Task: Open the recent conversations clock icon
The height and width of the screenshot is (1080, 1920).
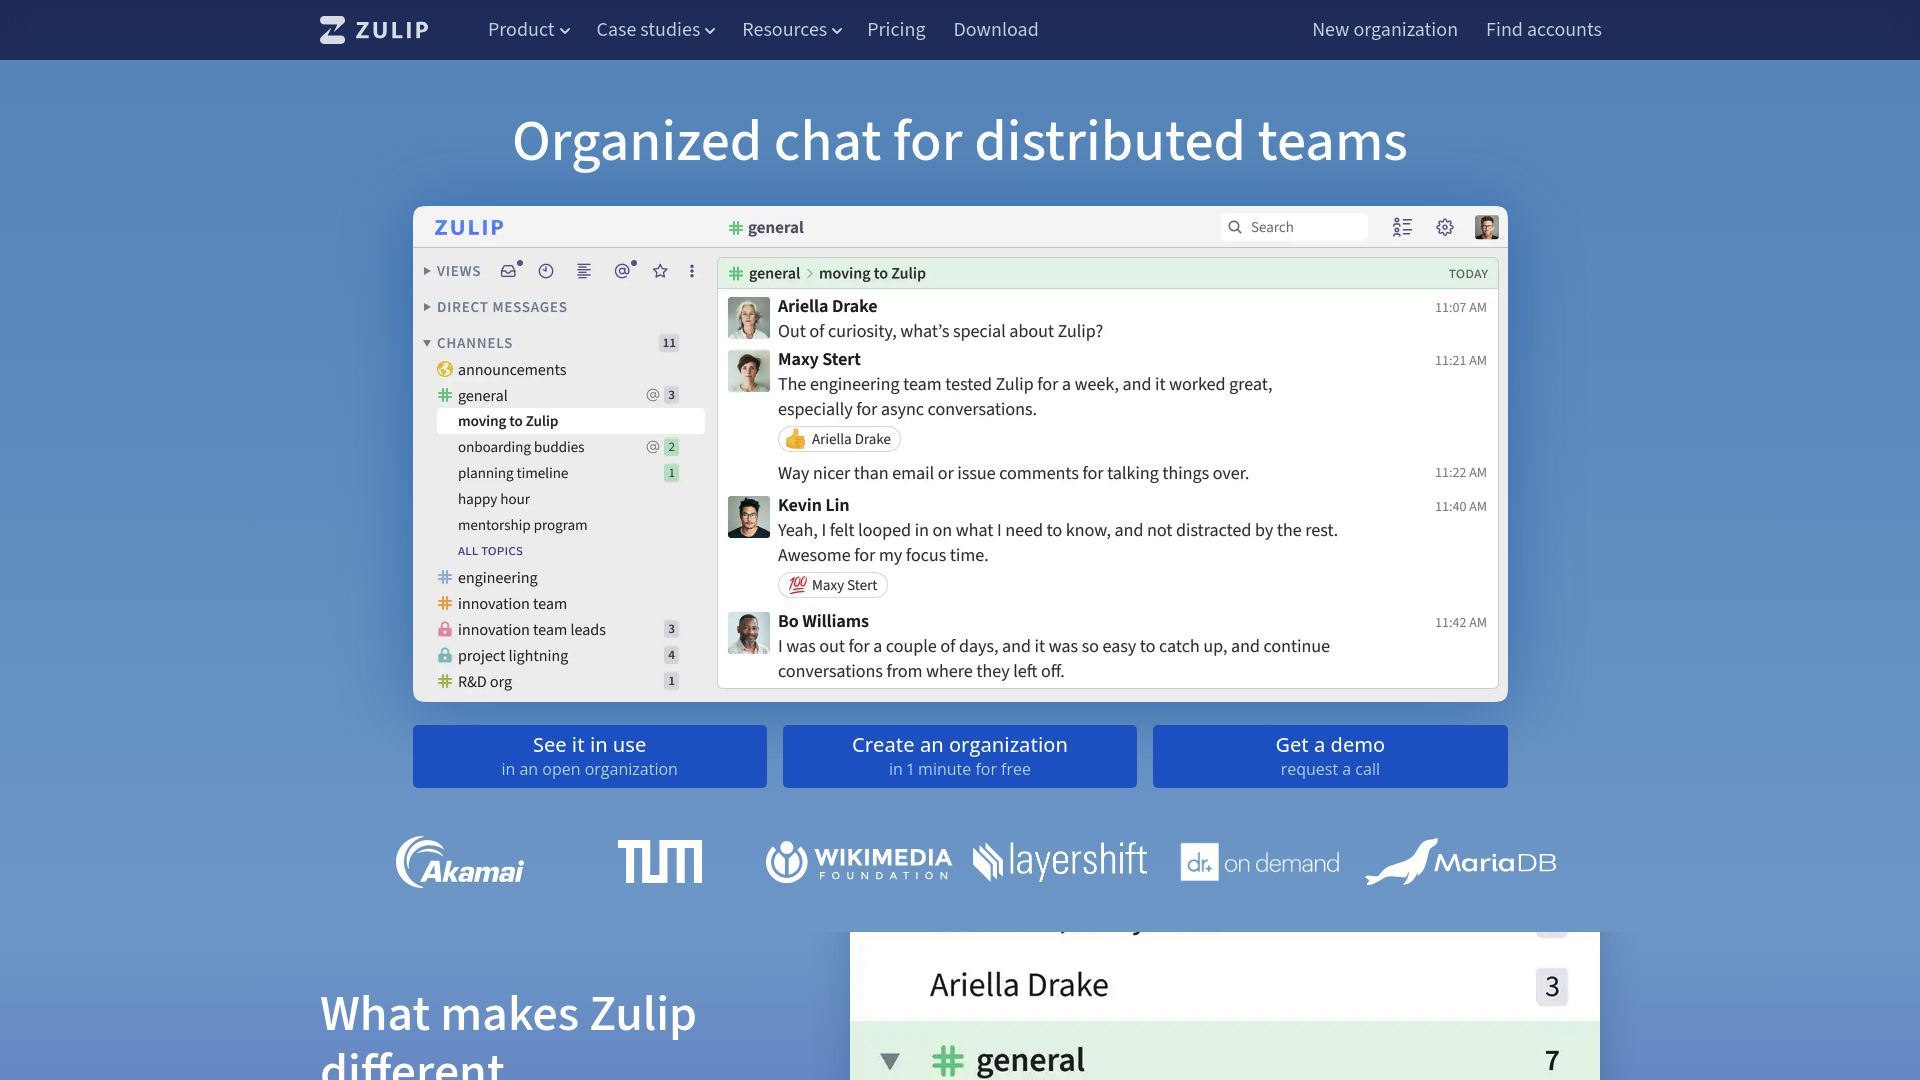Action: click(546, 271)
